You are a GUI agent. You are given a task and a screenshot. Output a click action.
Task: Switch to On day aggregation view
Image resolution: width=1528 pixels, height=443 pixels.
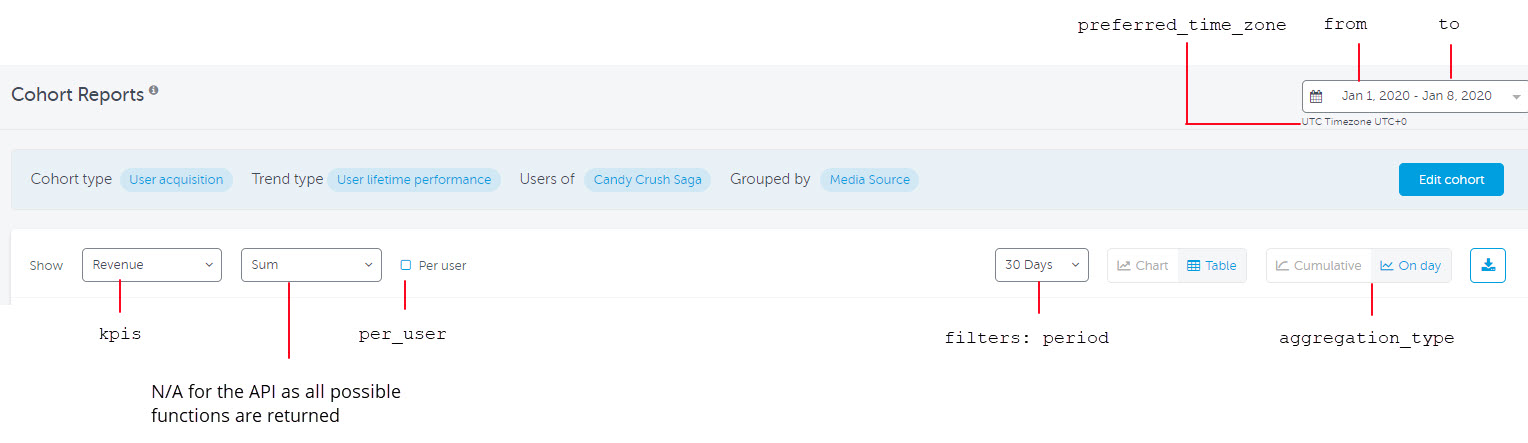(x=1410, y=266)
